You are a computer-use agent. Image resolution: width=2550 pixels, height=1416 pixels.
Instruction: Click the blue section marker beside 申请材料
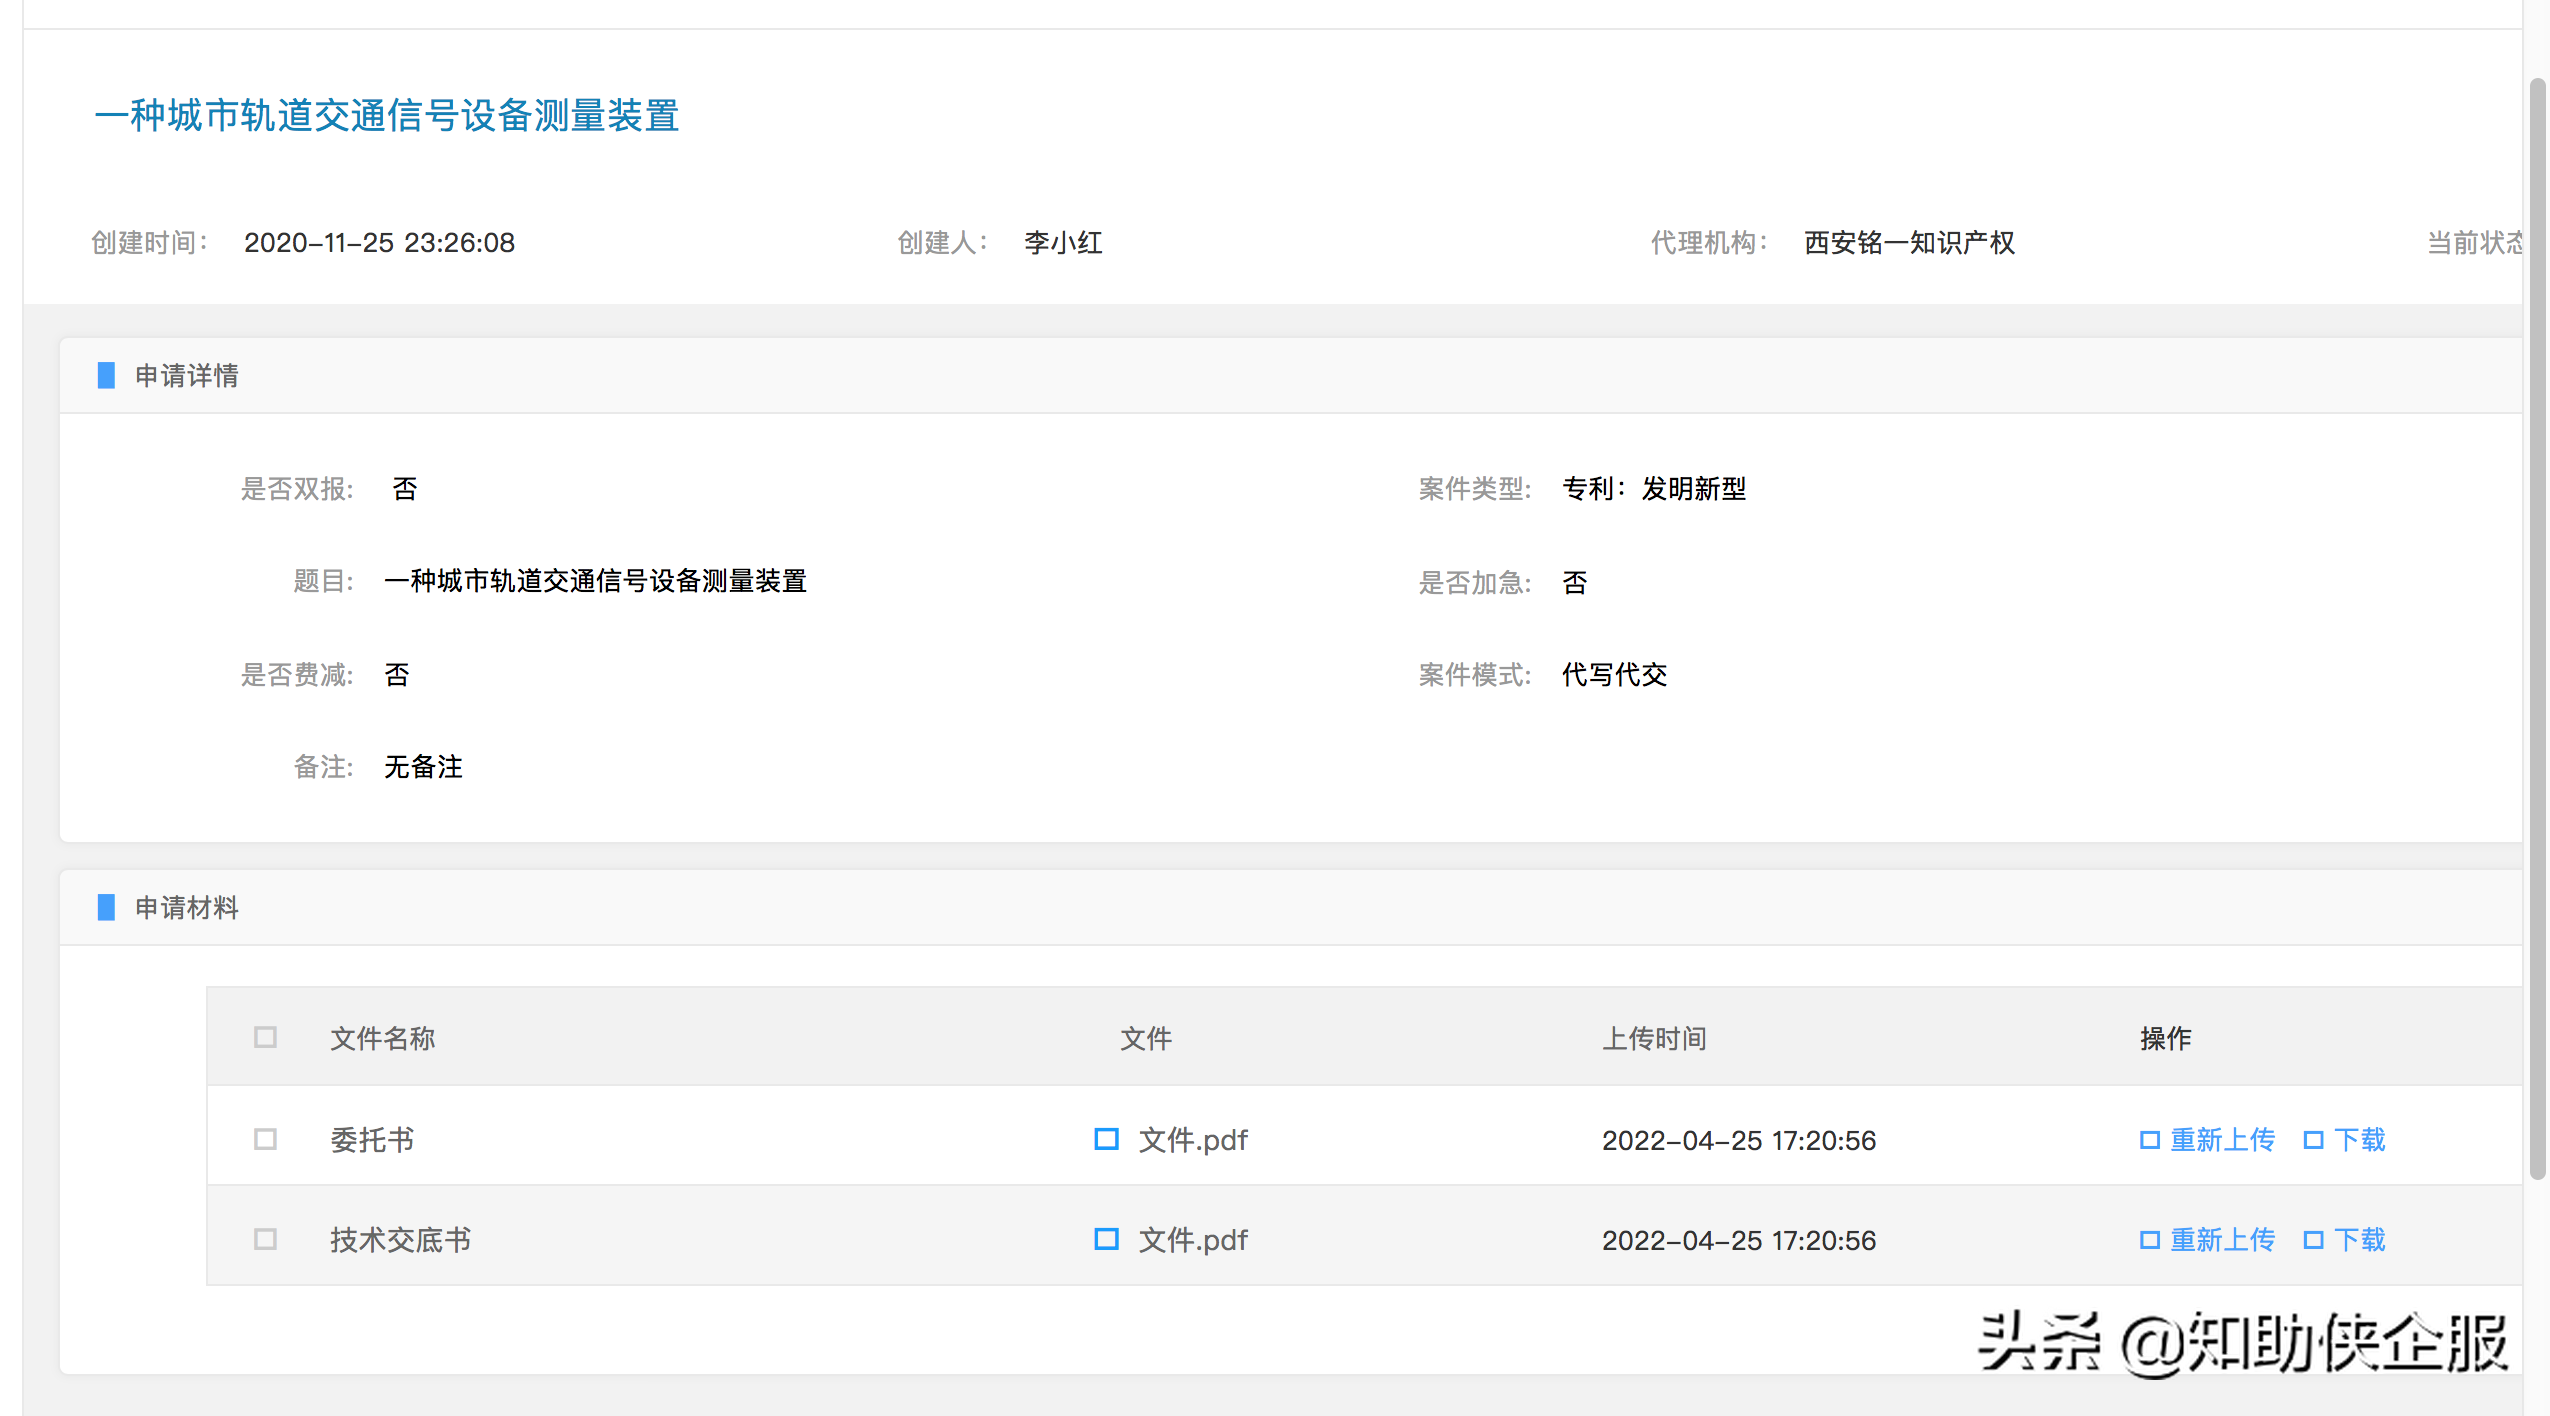tap(106, 907)
